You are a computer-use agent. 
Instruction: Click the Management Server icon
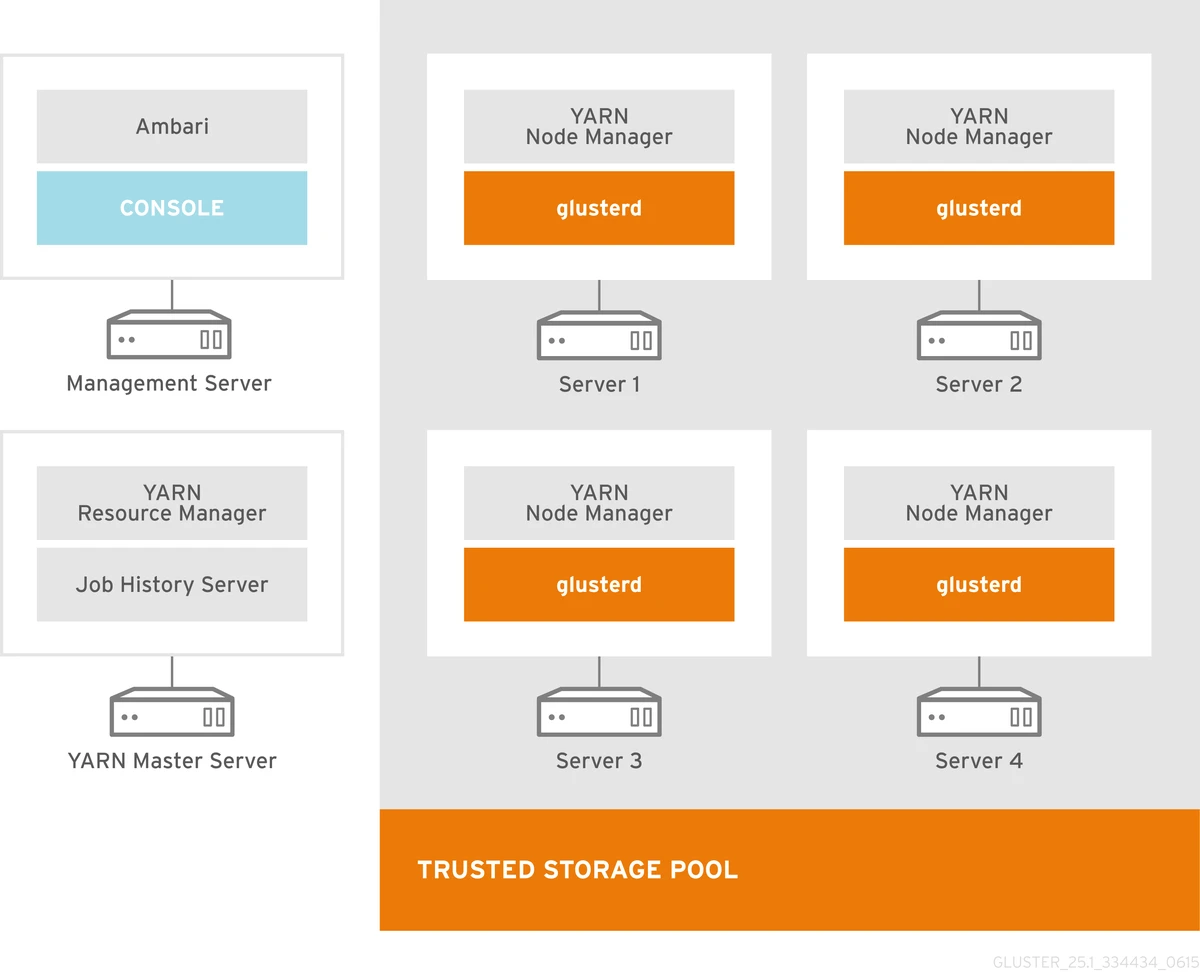[169, 335]
